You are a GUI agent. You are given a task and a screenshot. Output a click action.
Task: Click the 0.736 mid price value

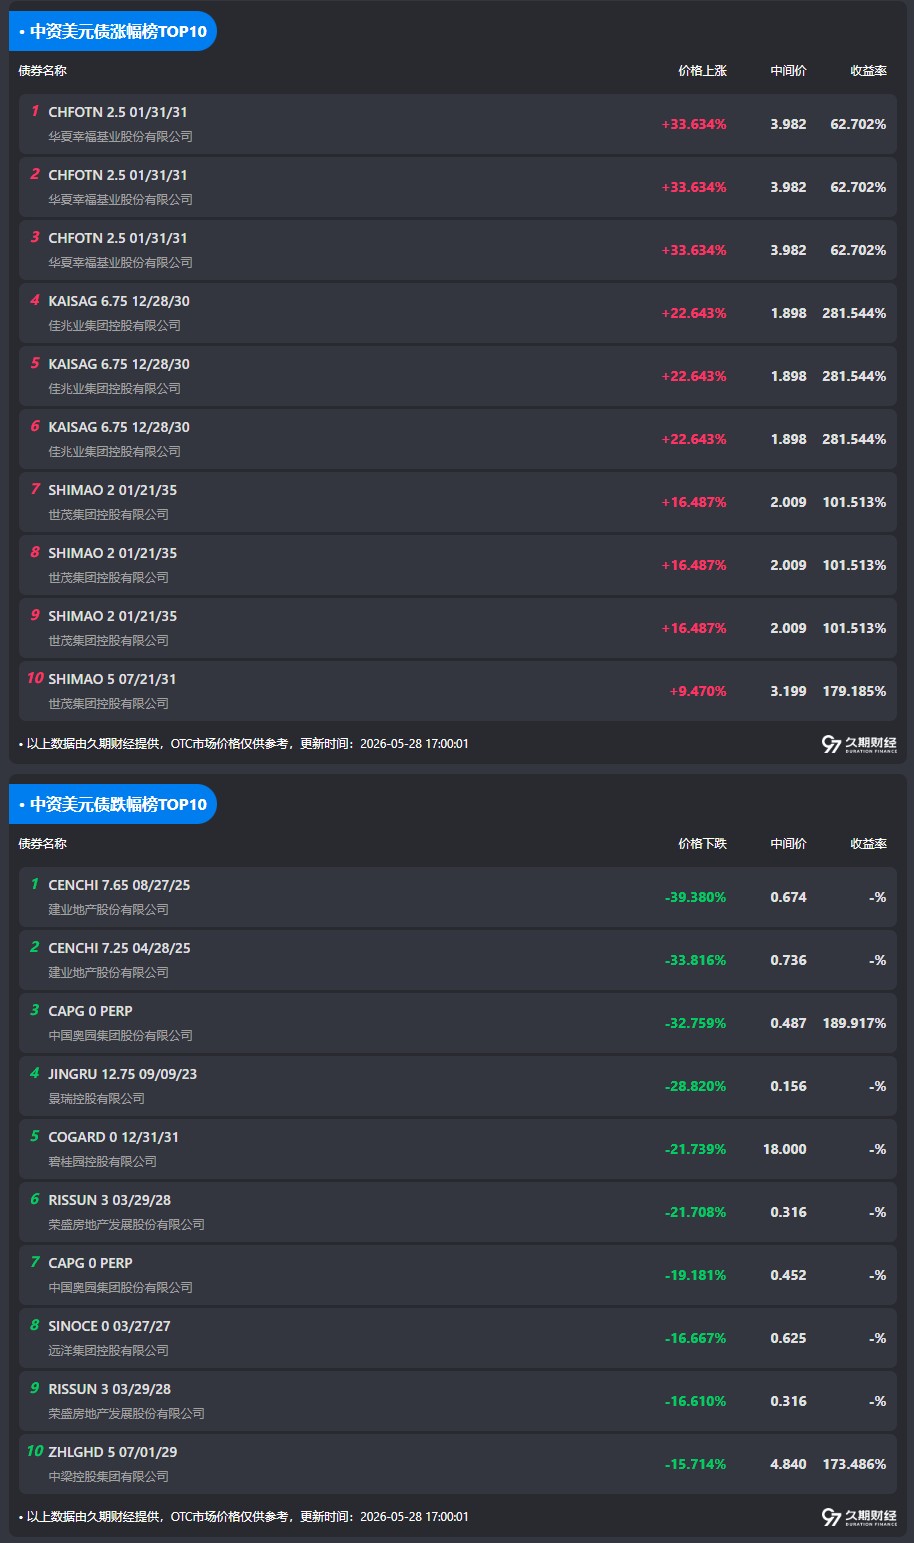tap(788, 960)
